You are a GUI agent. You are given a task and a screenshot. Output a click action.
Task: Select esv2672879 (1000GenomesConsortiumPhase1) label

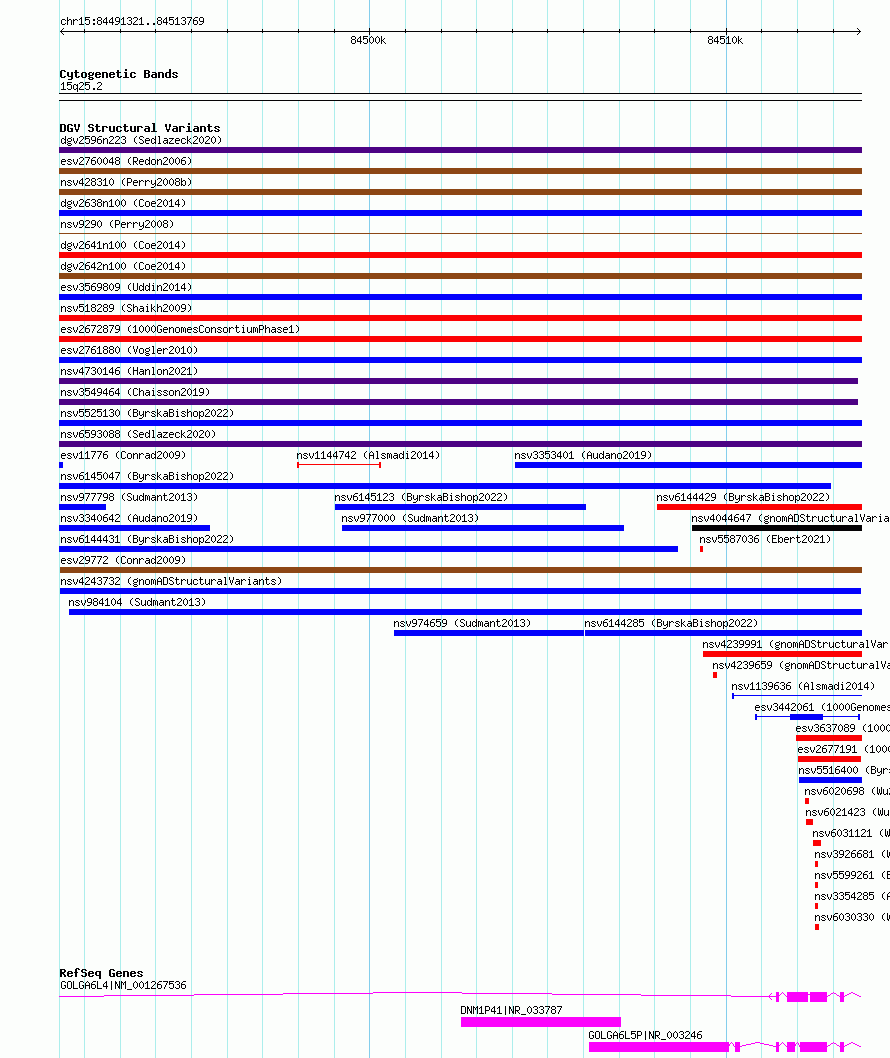coord(180,329)
